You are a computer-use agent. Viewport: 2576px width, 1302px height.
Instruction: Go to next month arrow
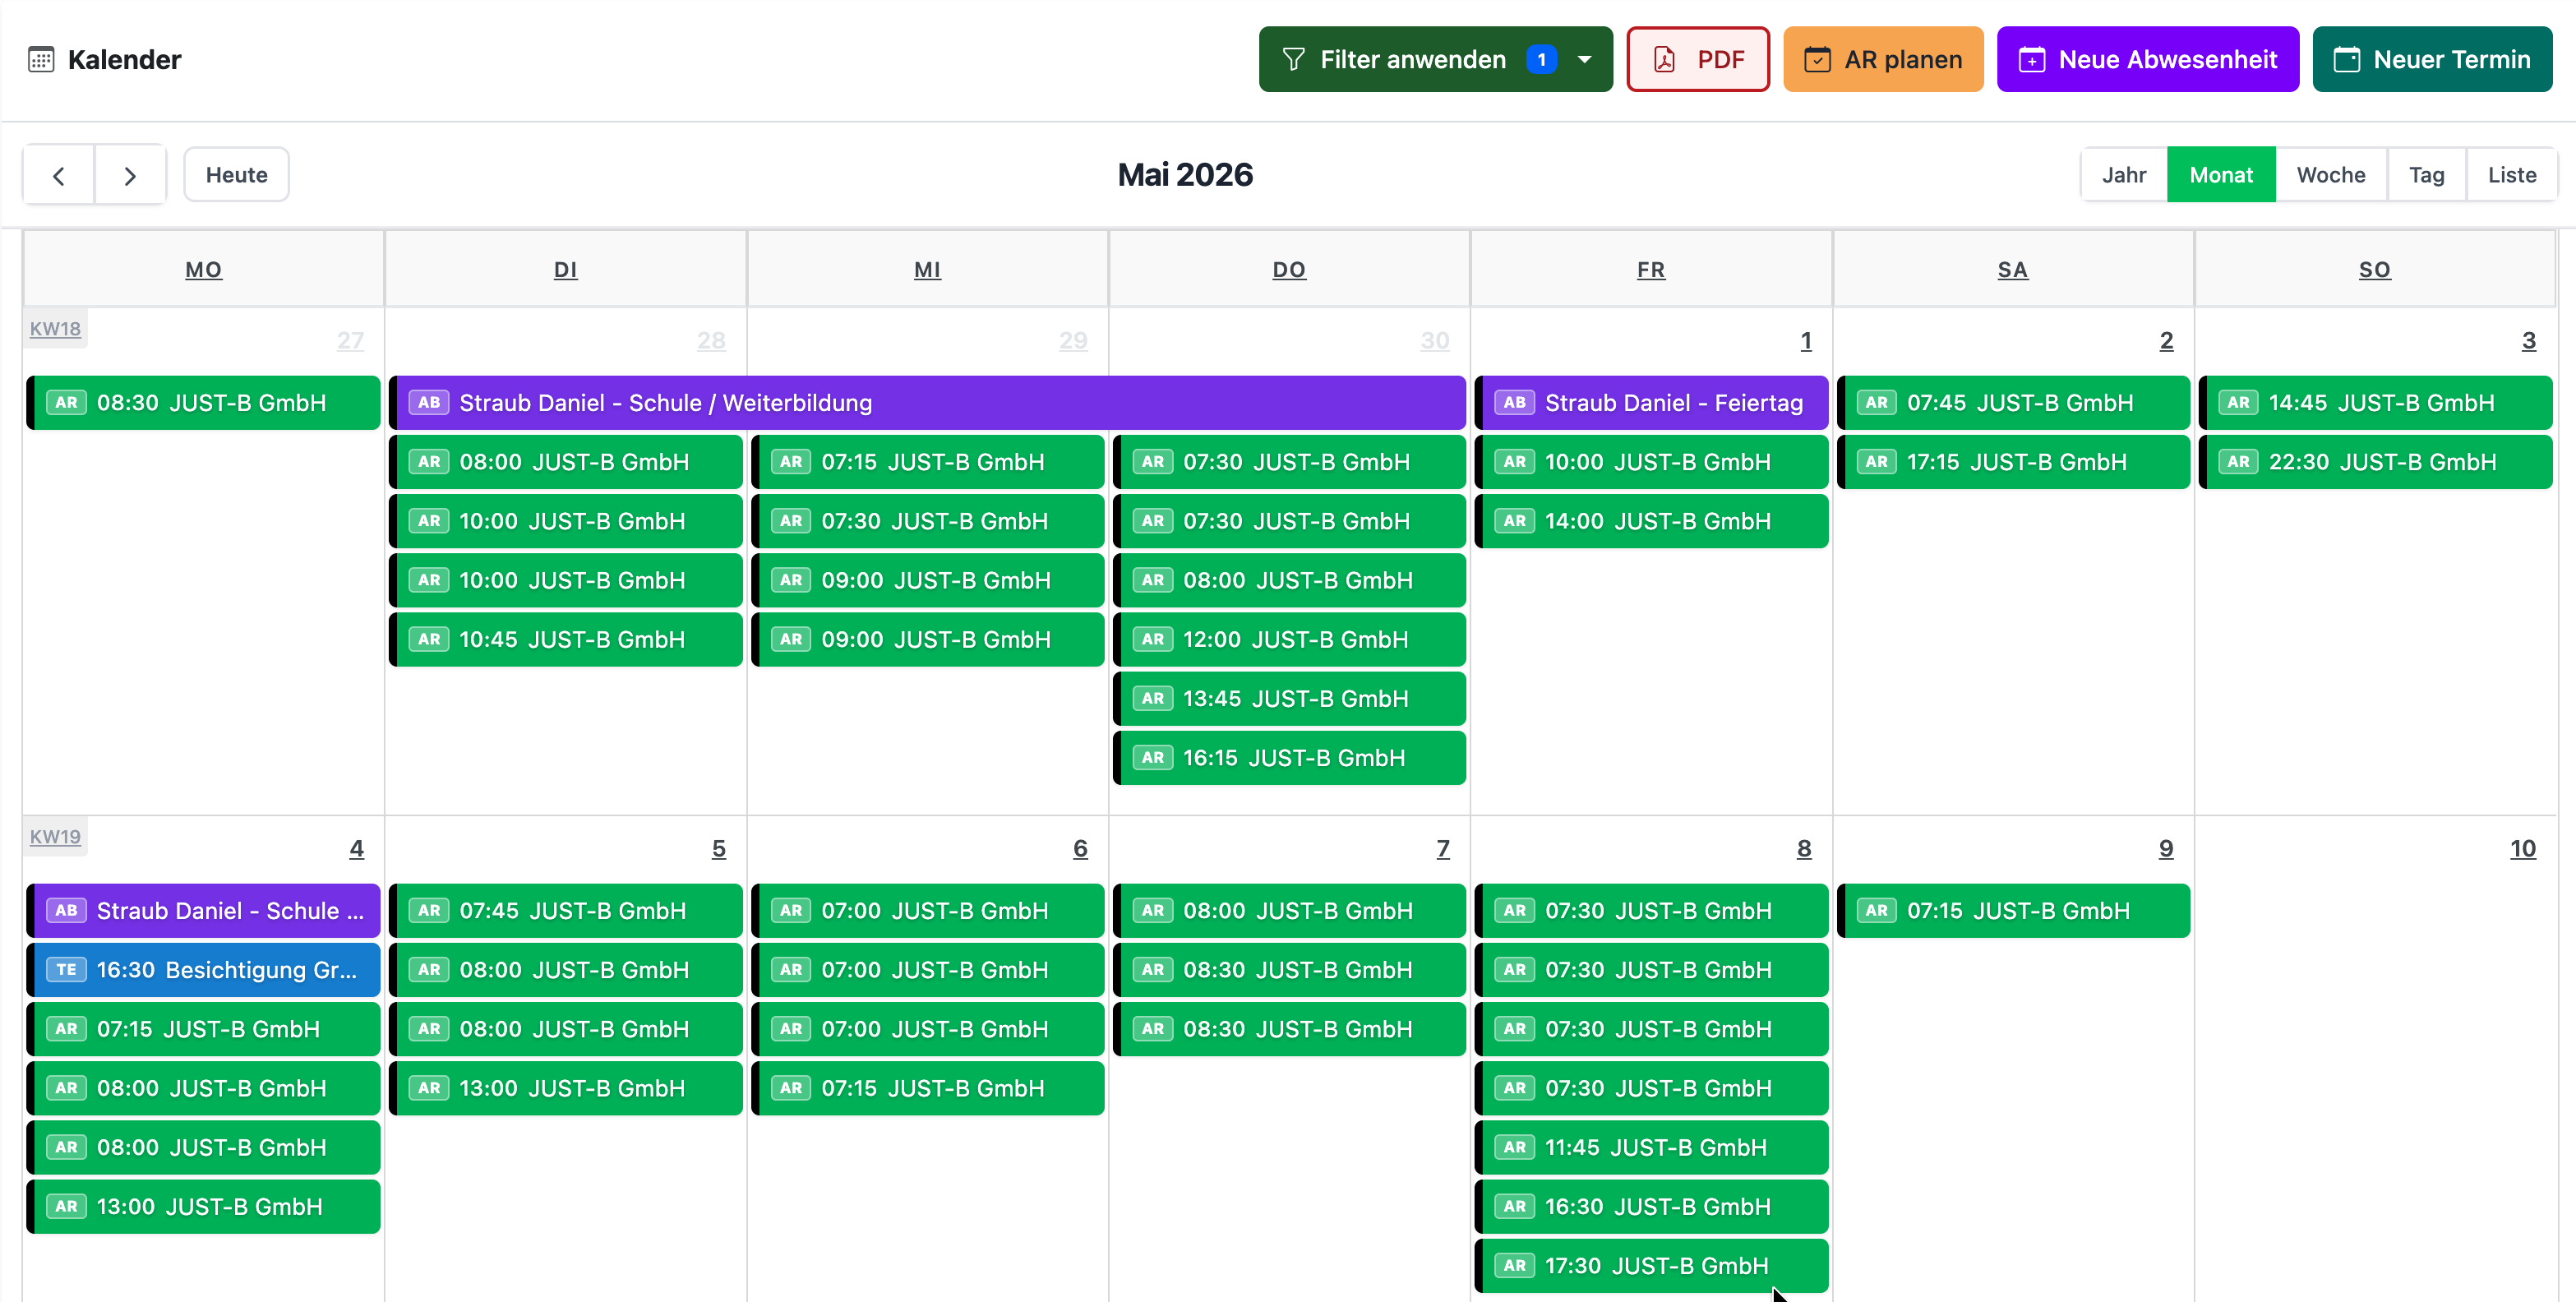(x=130, y=175)
